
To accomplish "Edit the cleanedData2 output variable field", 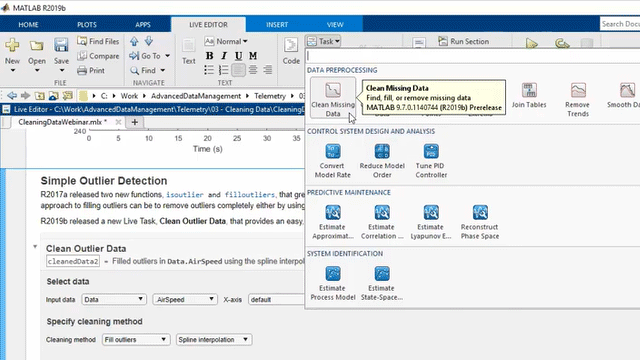I will (x=73, y=261).
